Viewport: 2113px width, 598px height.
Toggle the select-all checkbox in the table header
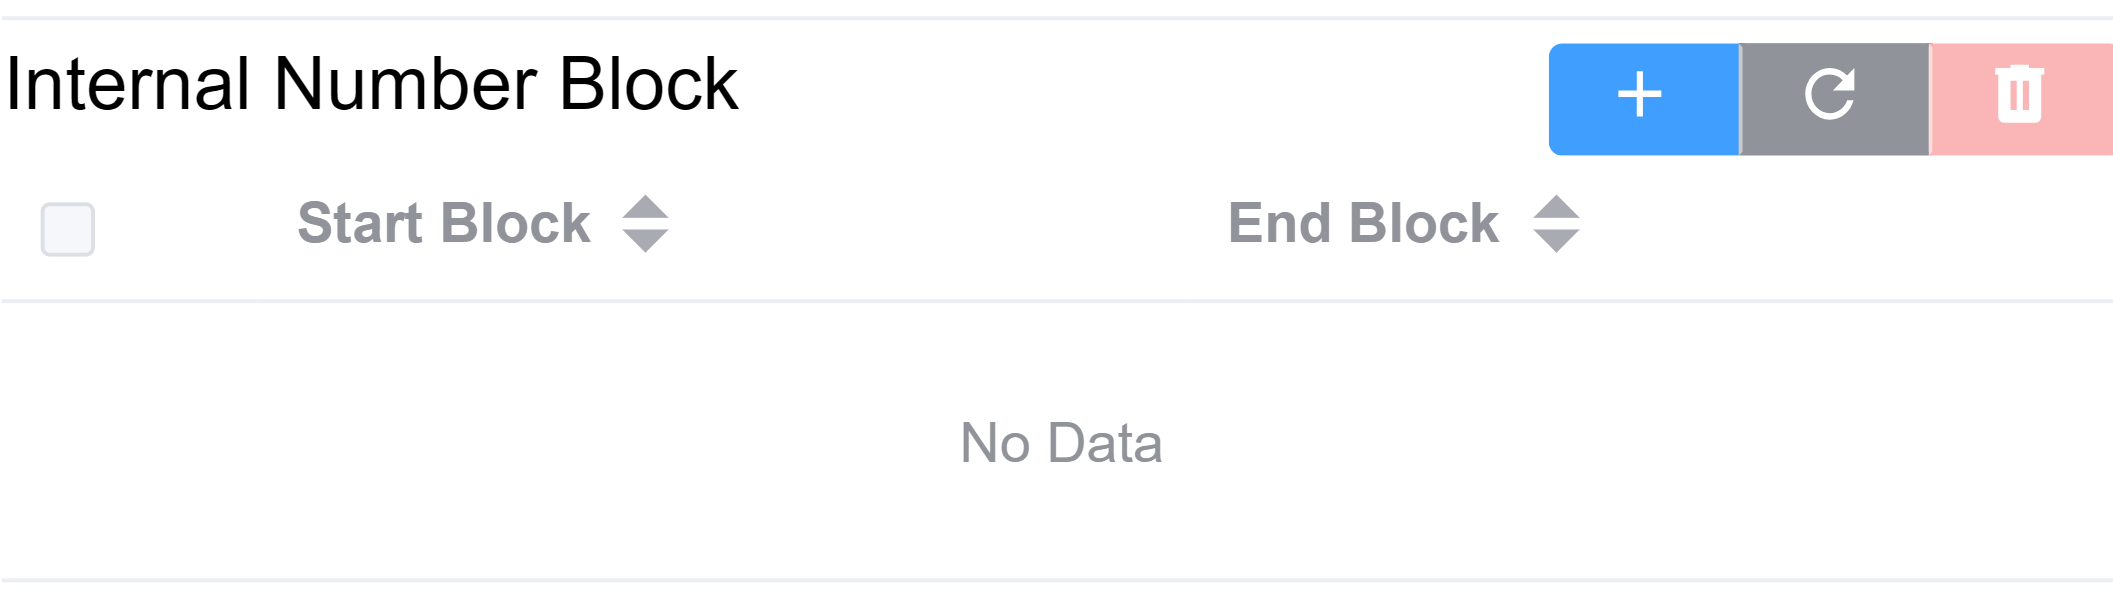tap(68, 229)
